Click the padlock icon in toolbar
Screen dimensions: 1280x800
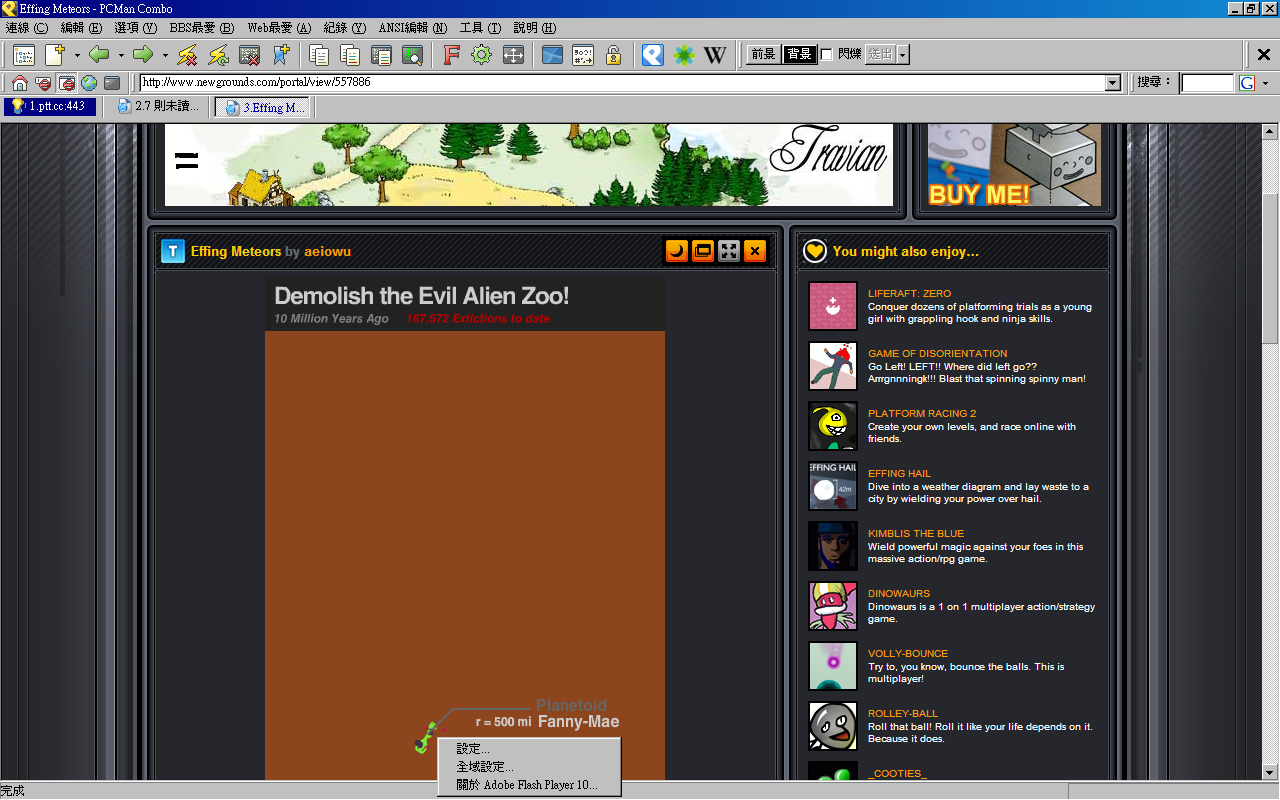(x=613, y=55)
